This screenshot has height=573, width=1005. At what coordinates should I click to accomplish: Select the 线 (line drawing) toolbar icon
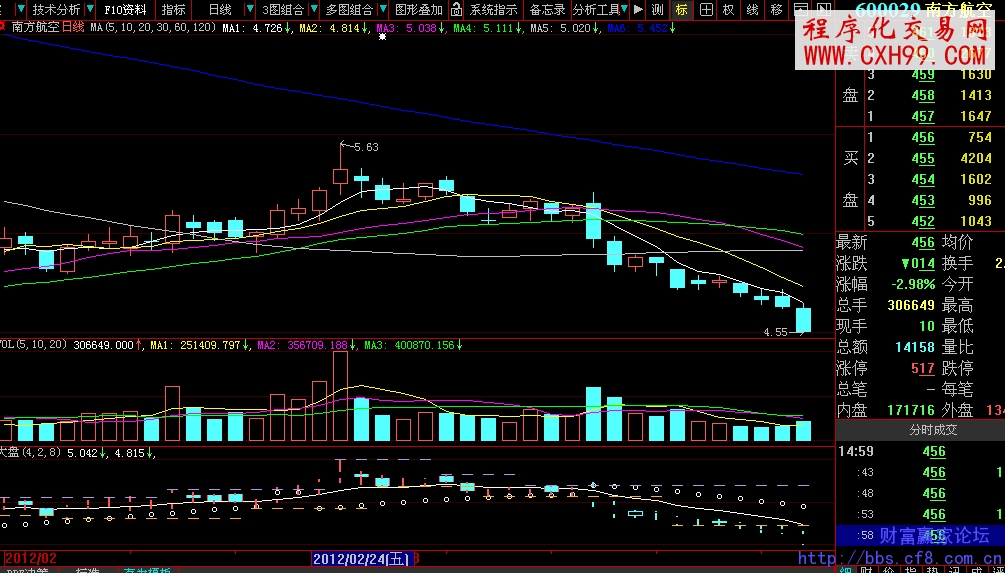point(753,9)
